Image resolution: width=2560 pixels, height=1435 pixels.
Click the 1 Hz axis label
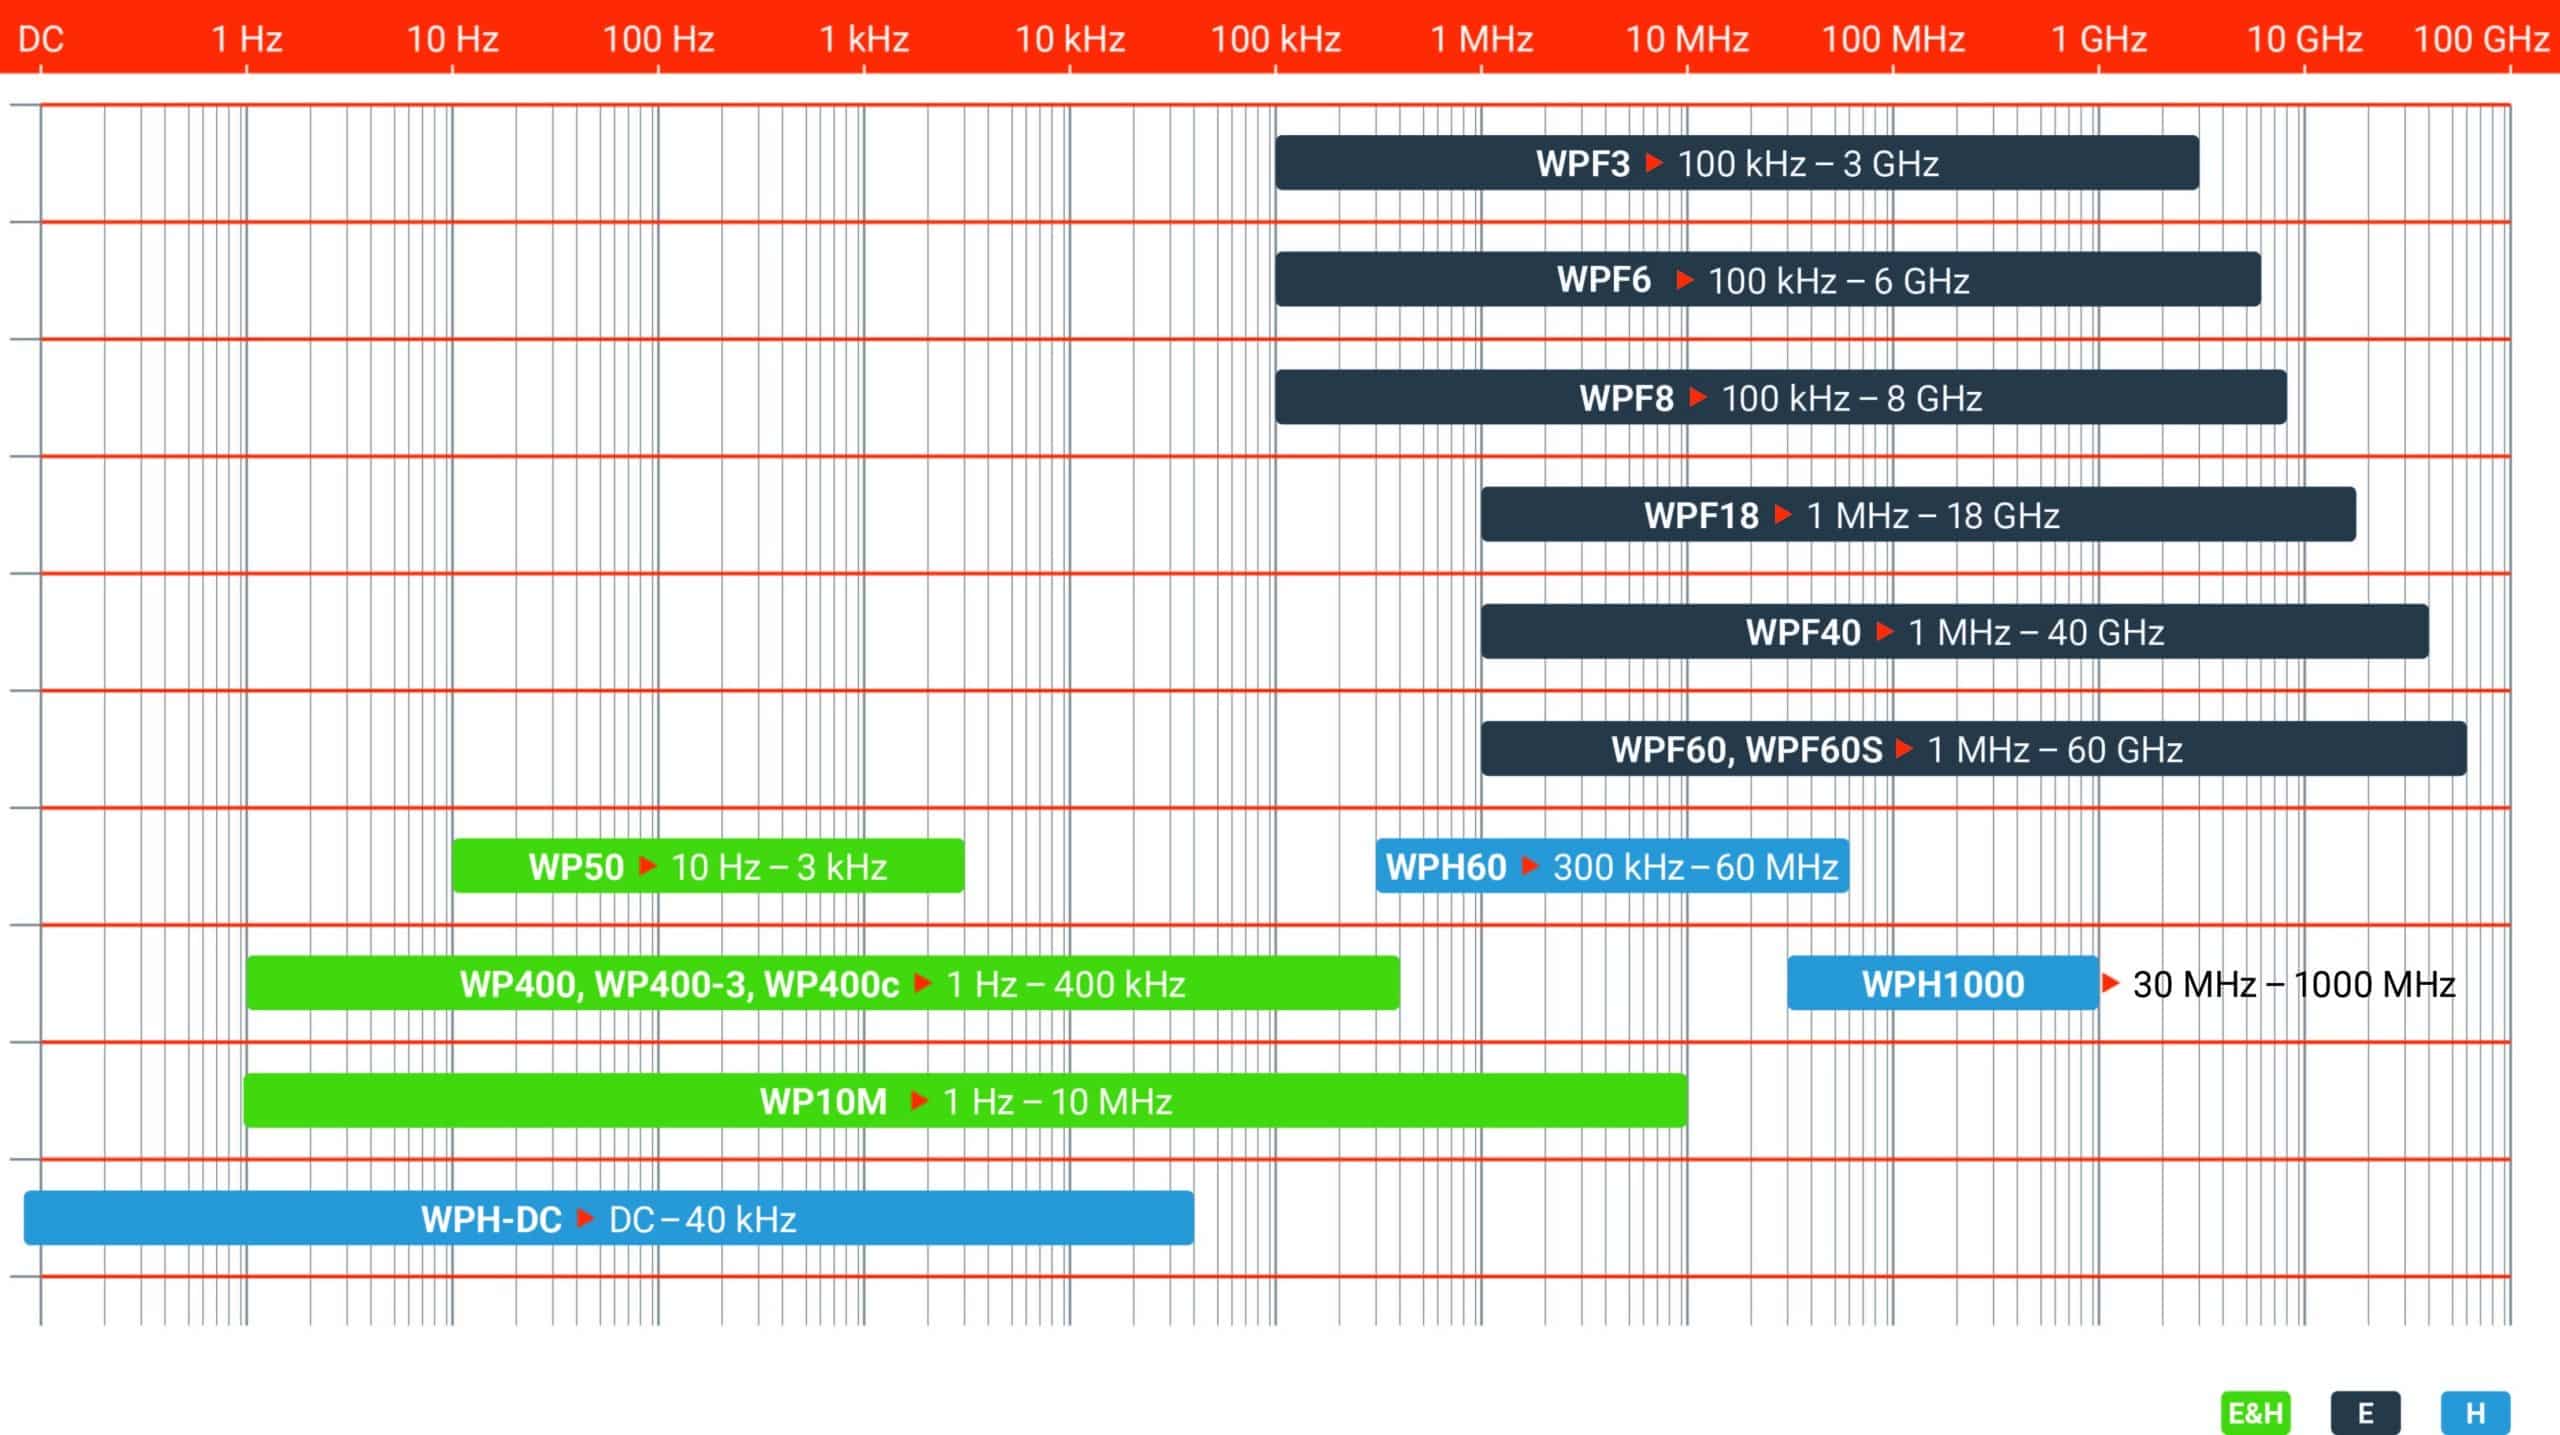tap(247, 39)
